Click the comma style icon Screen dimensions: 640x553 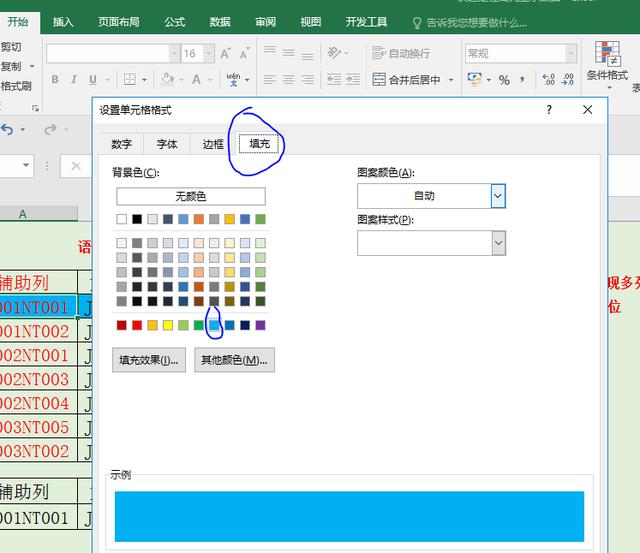coord(522,79)
